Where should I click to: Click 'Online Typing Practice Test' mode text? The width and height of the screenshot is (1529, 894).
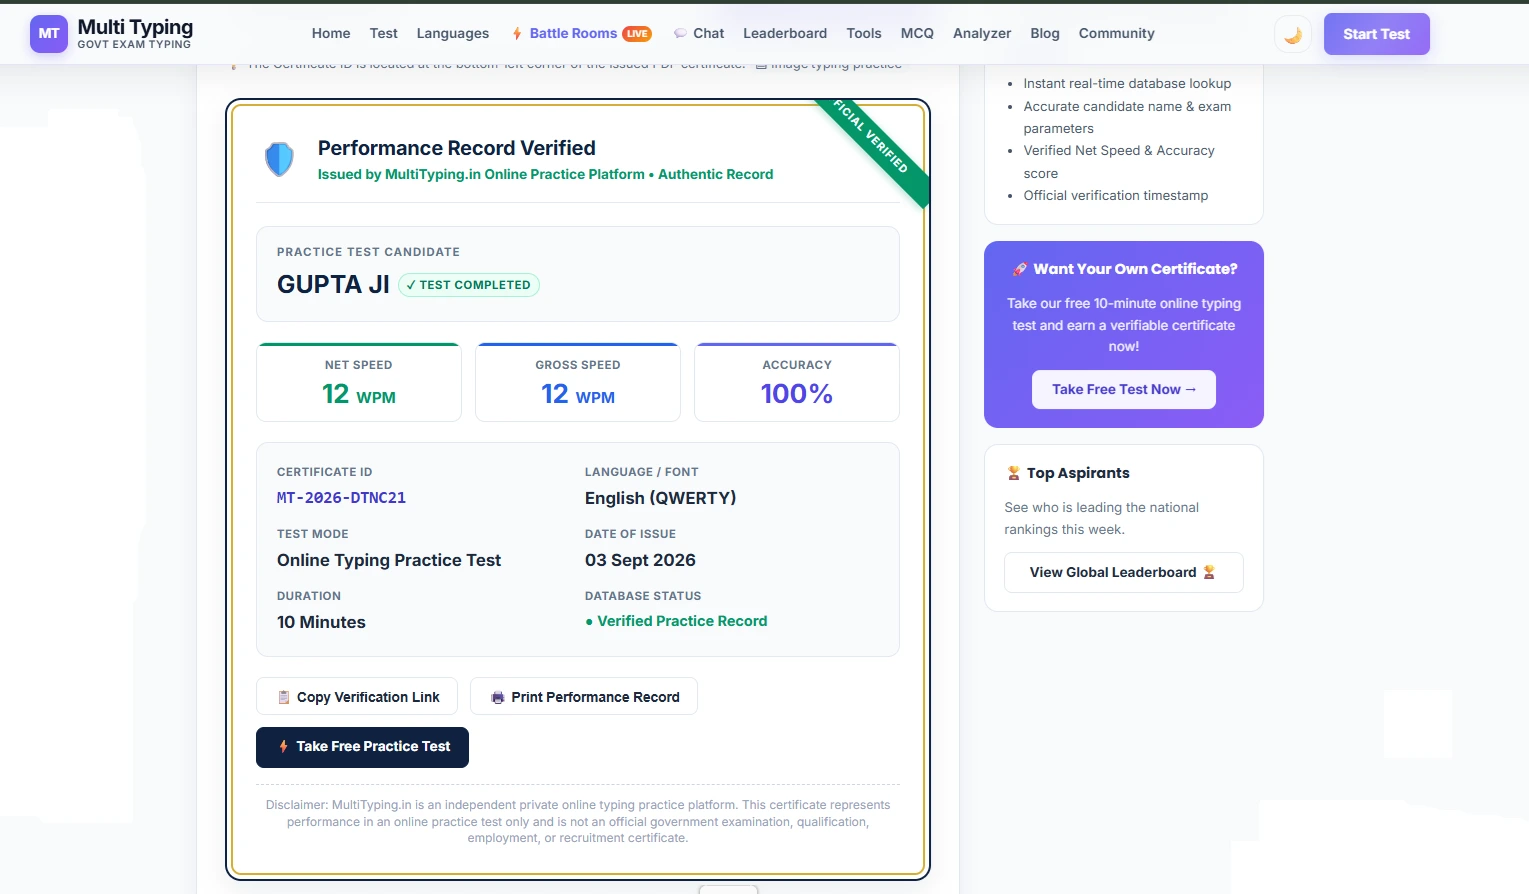[389, 560]
